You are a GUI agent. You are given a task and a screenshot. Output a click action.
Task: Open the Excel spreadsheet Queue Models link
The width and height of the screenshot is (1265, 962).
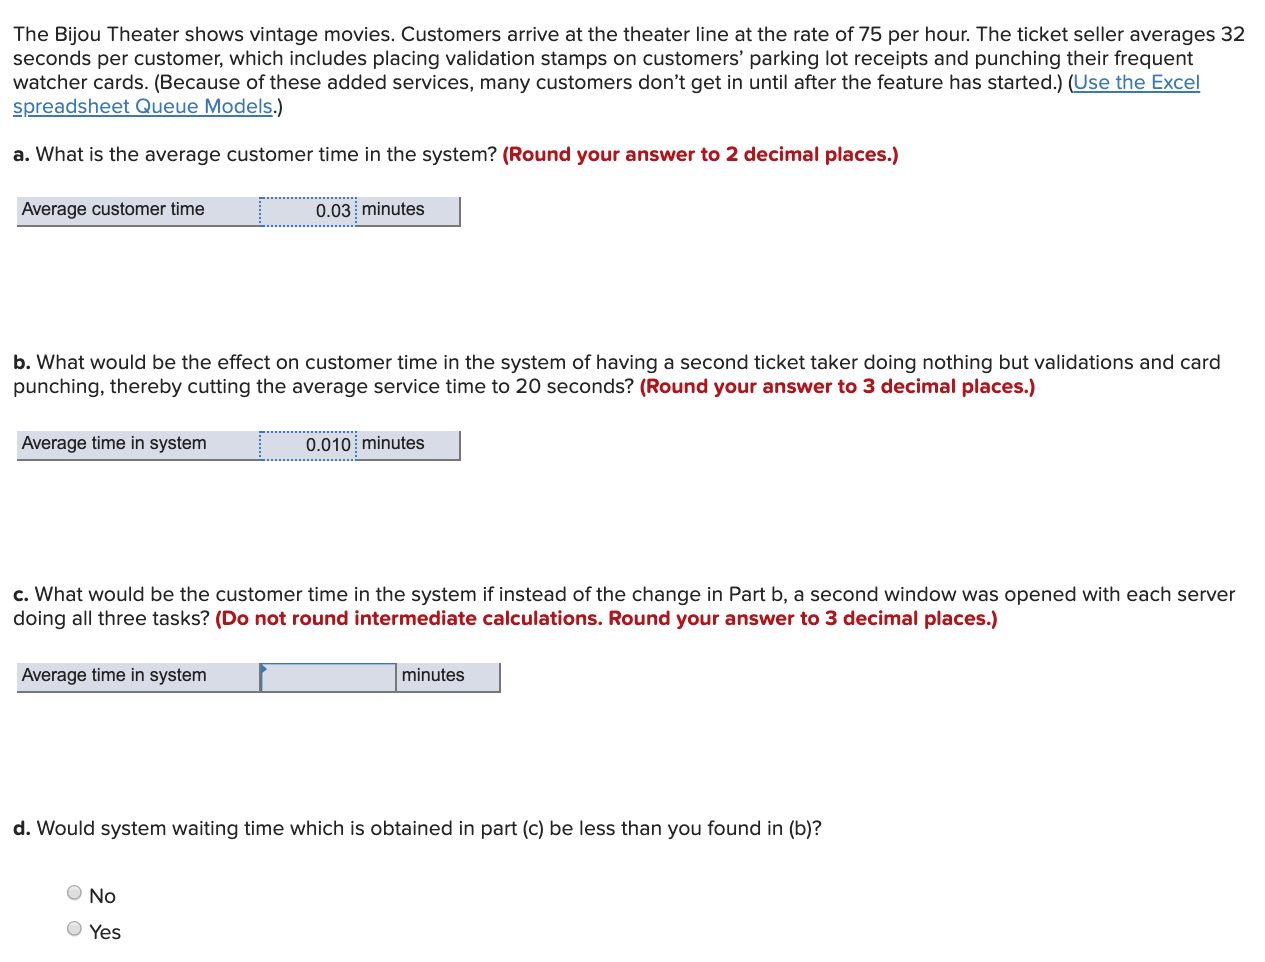(1135, 82)
